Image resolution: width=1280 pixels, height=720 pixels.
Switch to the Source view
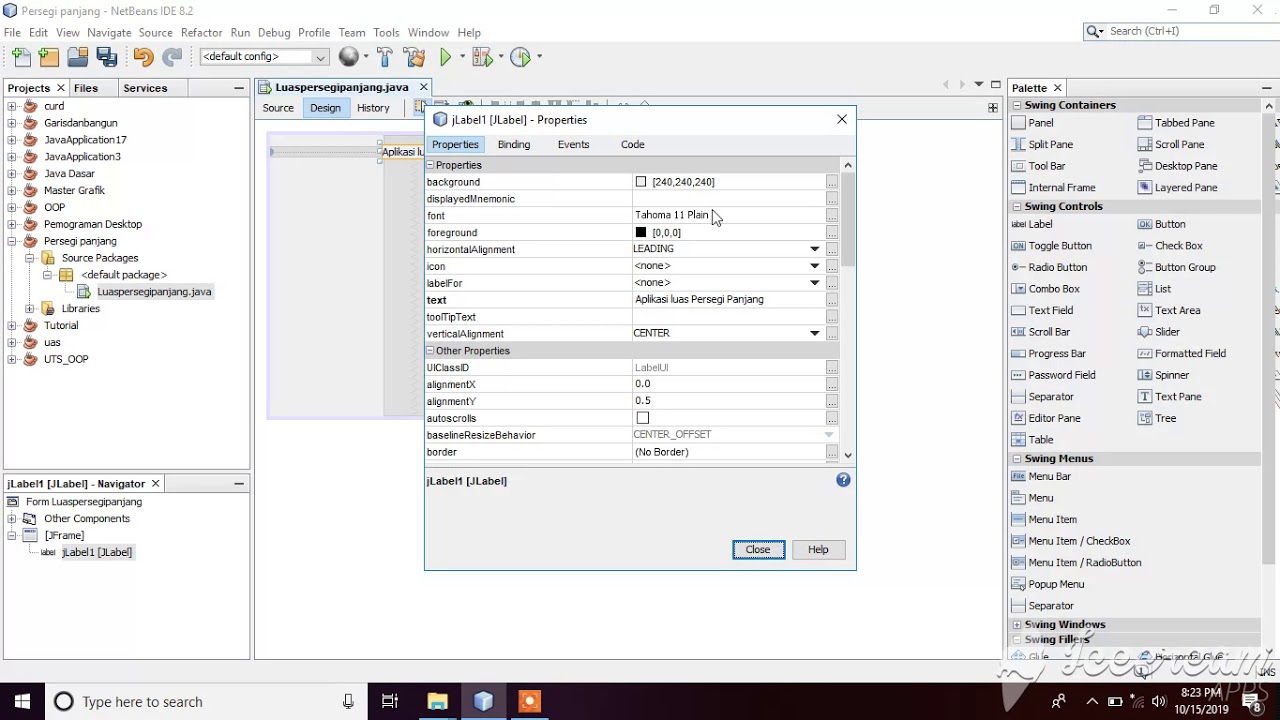[278, 108]
